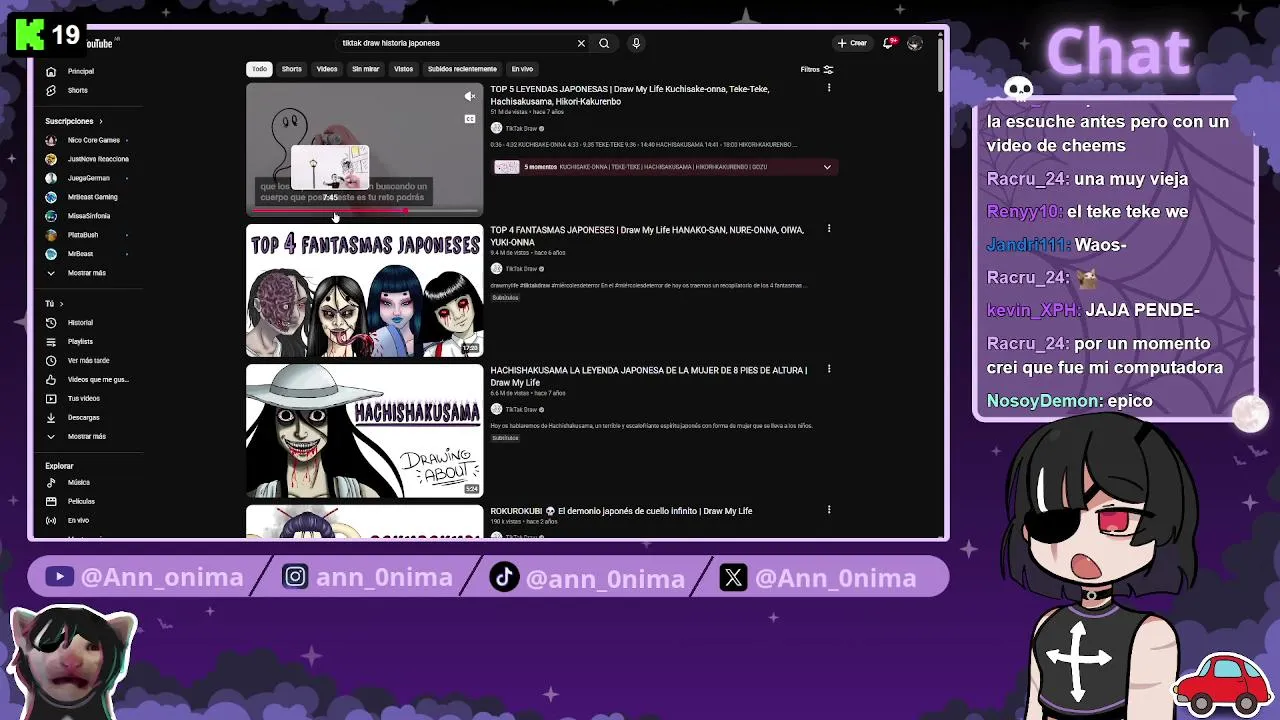Clear the search box with X

(x=581, y=43)
